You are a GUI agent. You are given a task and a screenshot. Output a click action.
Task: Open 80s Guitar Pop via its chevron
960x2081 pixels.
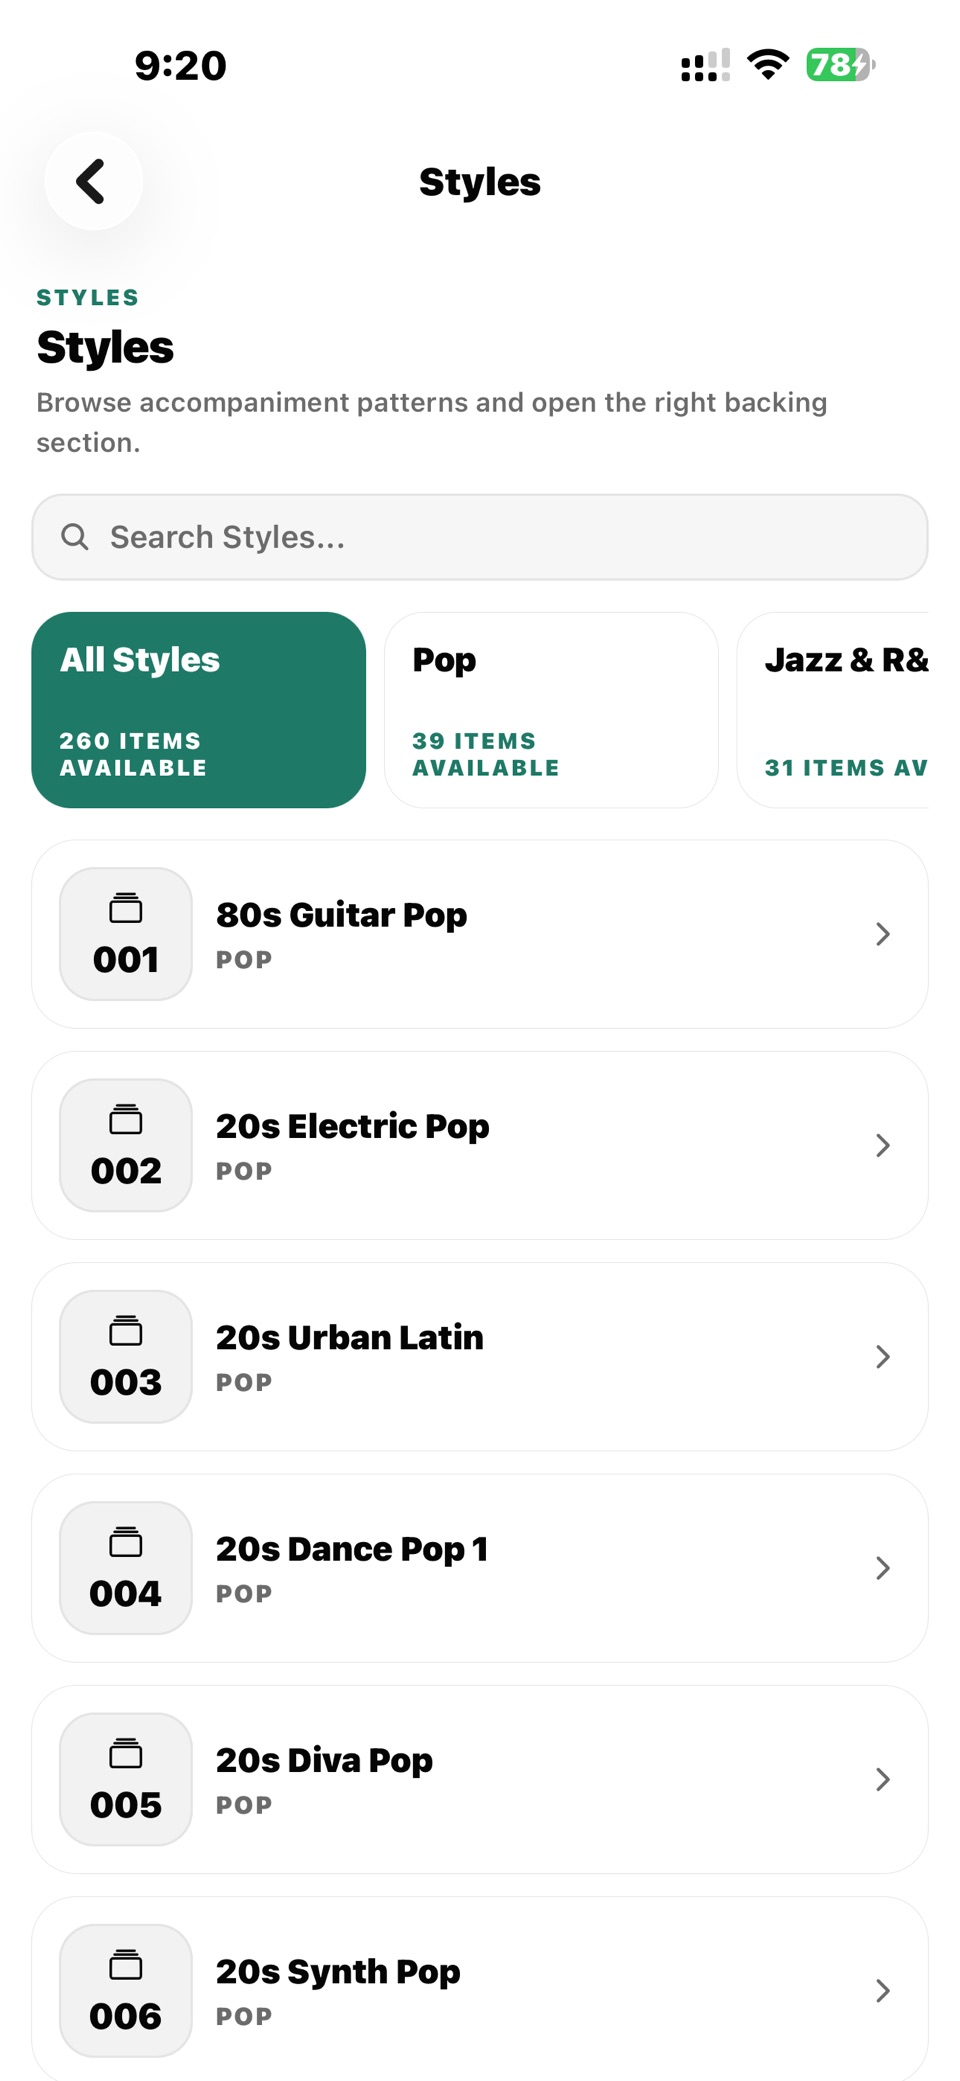tap(883, 934)
